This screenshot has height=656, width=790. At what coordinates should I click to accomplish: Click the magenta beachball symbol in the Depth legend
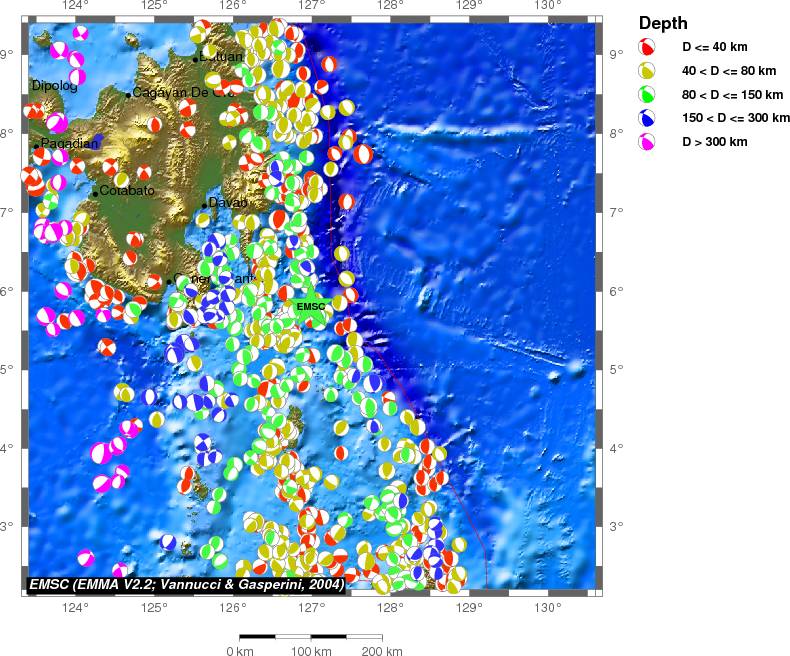click(x=648, y=143)
